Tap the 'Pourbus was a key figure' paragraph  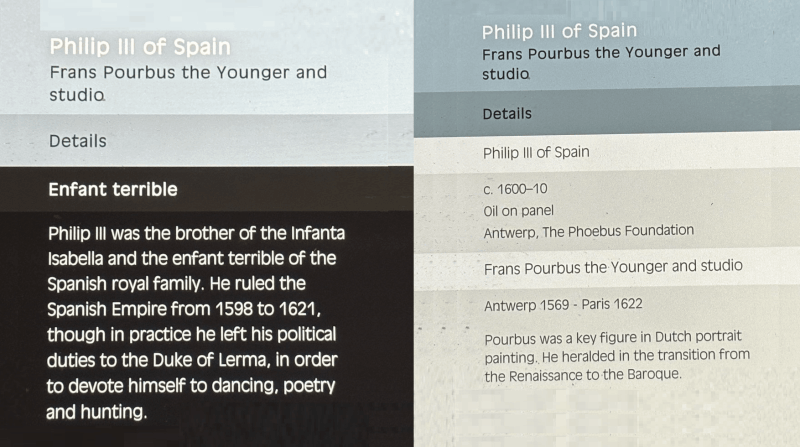click(x=617, y=356)
